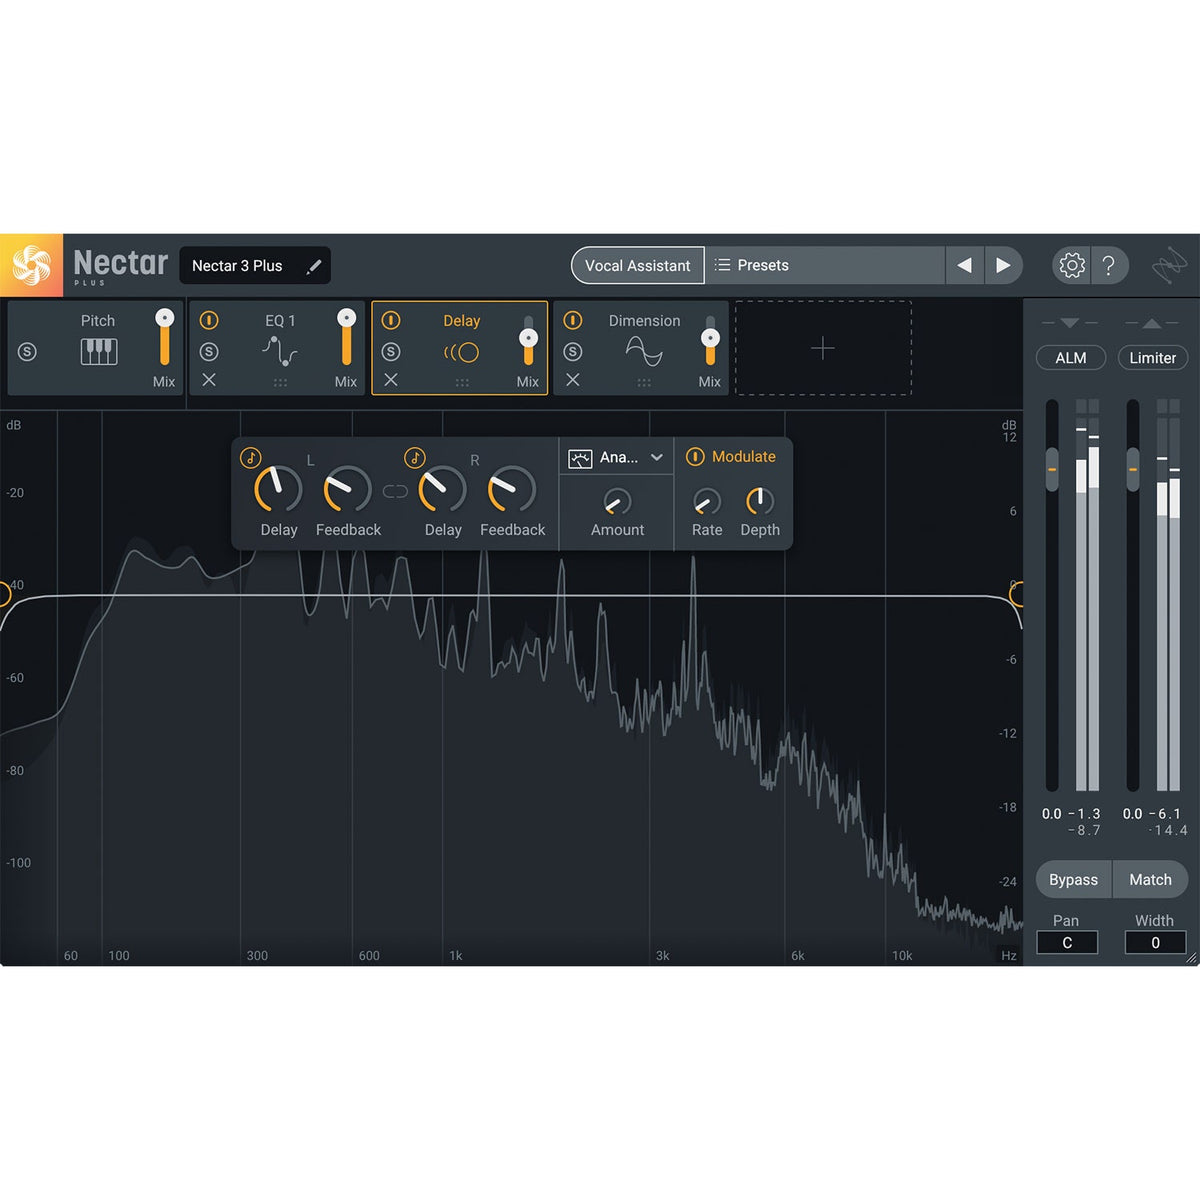Click Dimension module reorder handle dots
The width and height of the screenshot is (1200, 1200).
tap(644, 383)
